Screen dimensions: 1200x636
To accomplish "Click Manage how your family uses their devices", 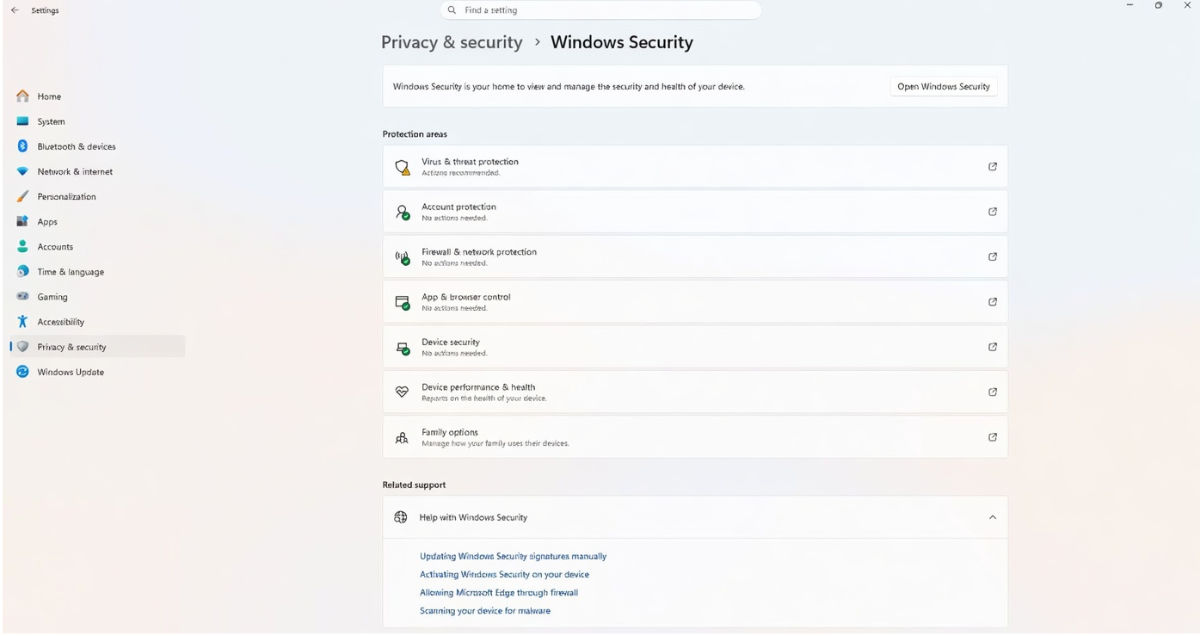I will [x=495, y=443].
